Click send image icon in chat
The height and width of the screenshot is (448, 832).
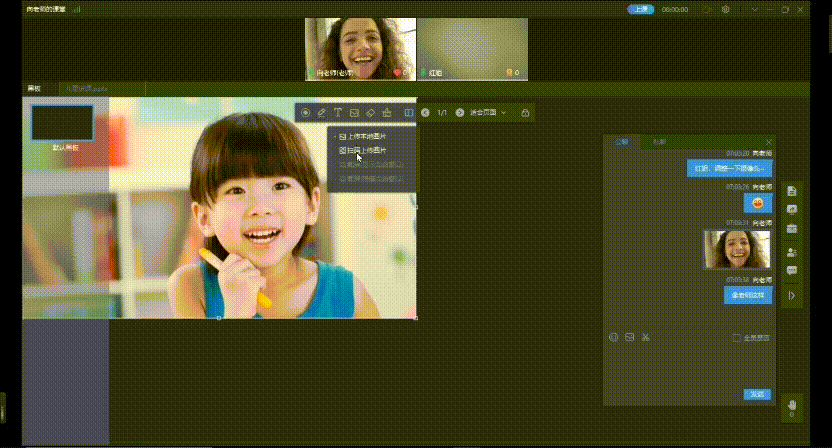[x=629, y=337]
